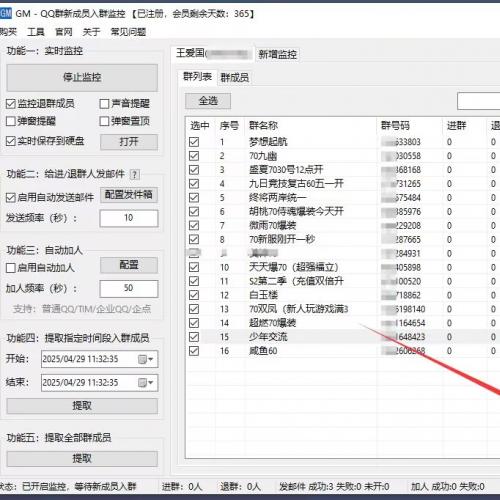Select the row for group 少年交流
500x500 pixels.
tap(343, 337)
